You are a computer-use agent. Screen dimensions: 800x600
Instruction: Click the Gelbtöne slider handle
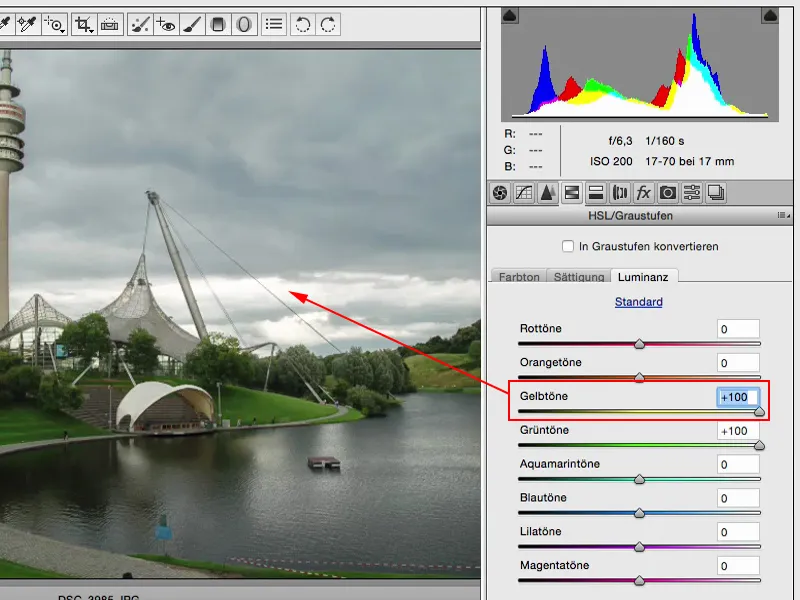pyautogui.click(x=759, y=411)
